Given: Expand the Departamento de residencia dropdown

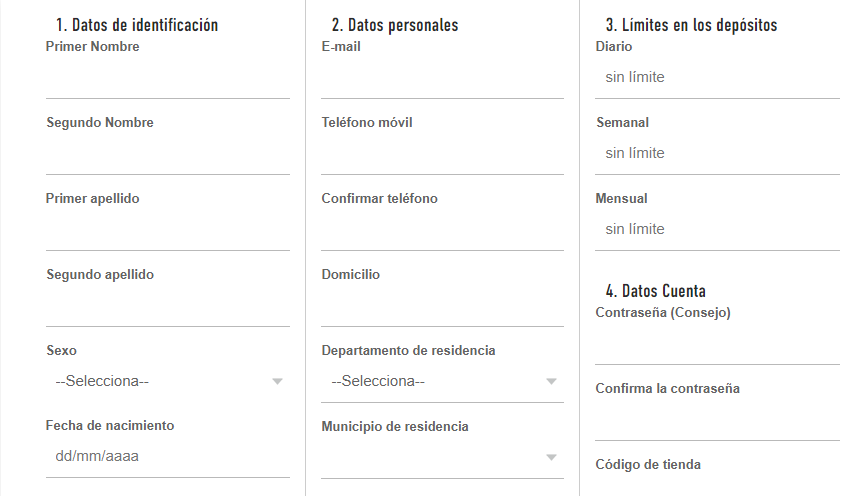Looking at the screenshot, I should [442, 381].
